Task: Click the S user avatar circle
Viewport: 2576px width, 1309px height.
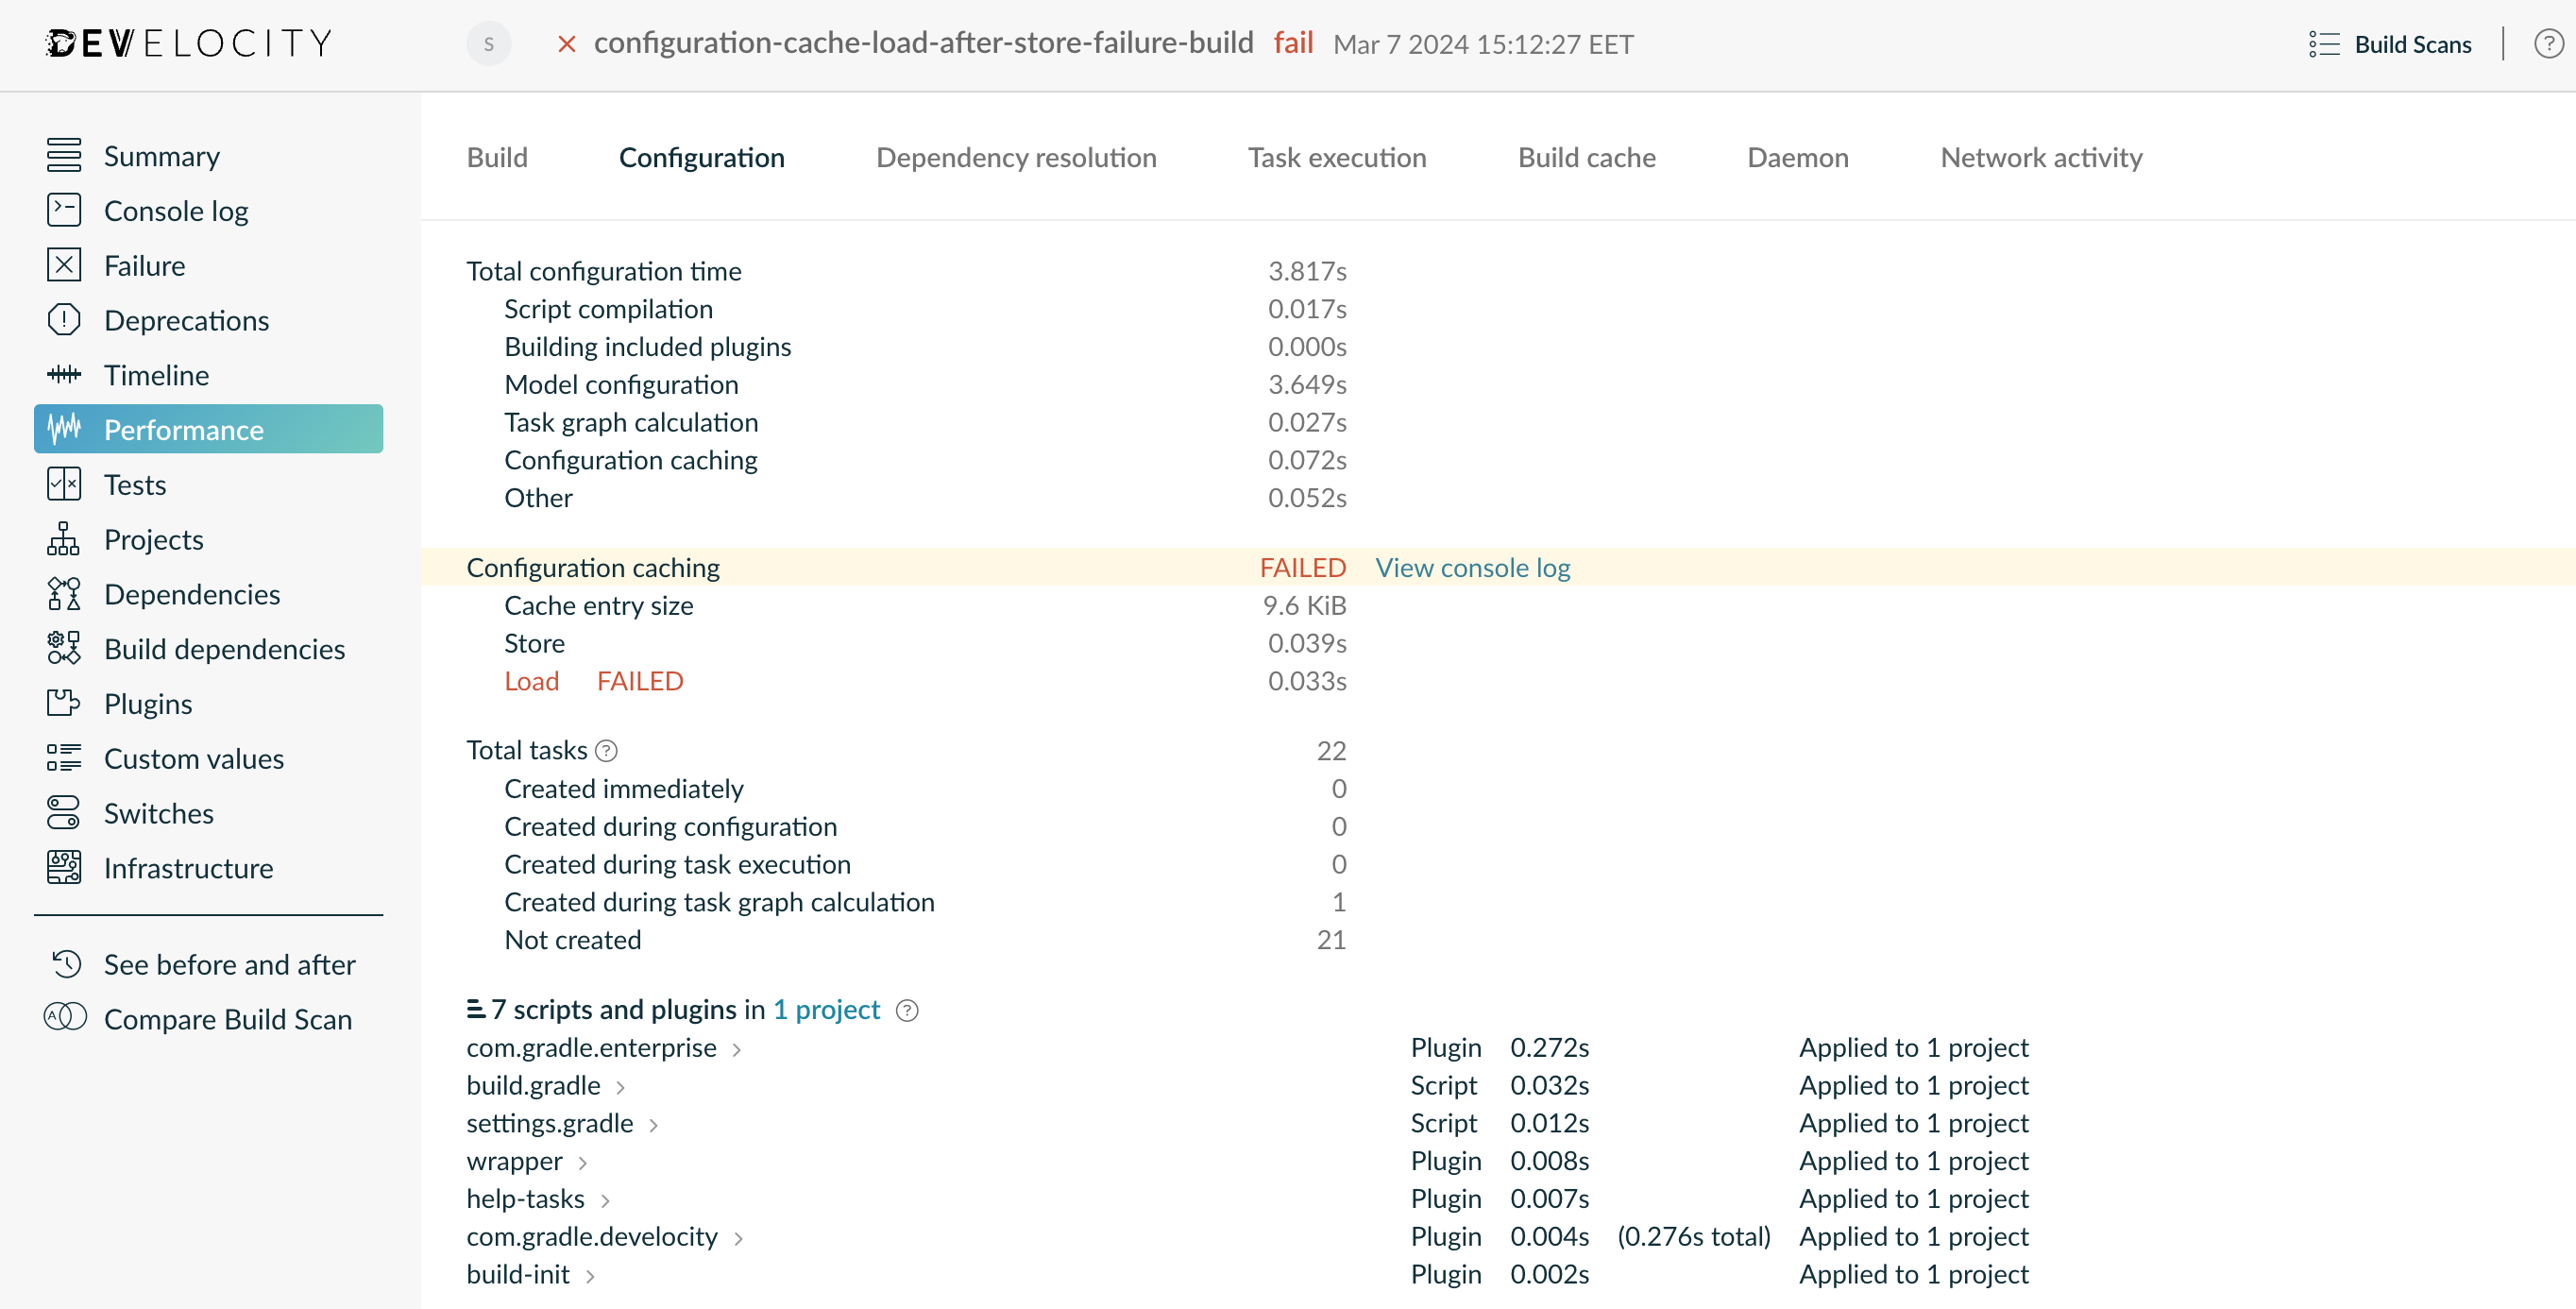Action: (x=488, y=44)
